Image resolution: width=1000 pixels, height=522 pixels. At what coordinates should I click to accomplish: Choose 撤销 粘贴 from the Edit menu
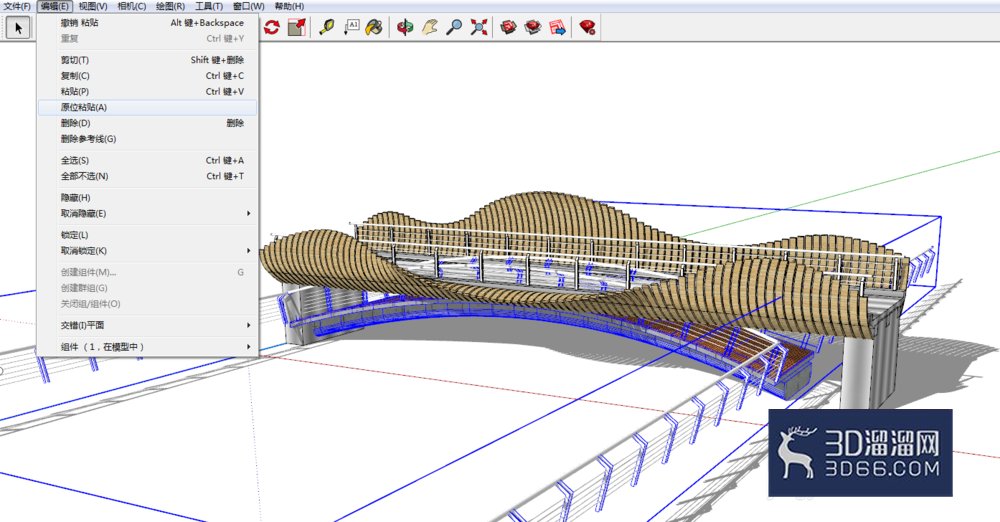coord(147,22)
